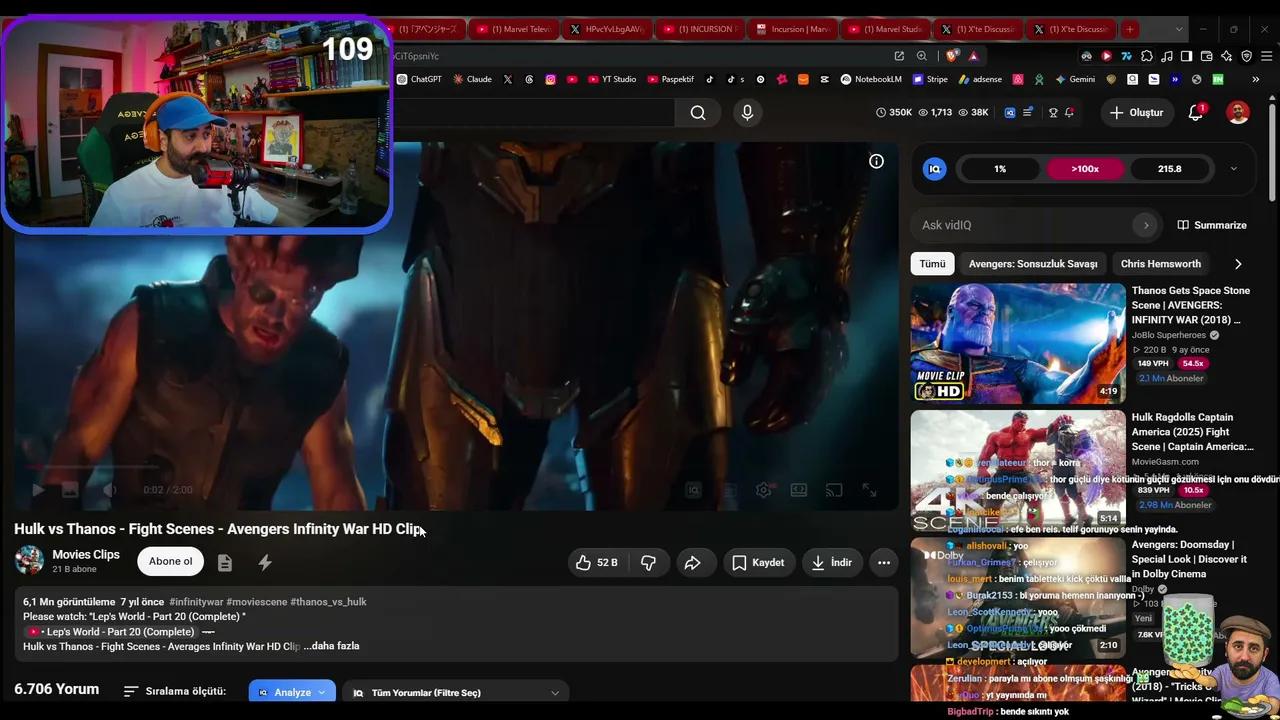1280x720 pixels.
Task: Open the YT Studio bookmark
Action: tap(612, 79)
